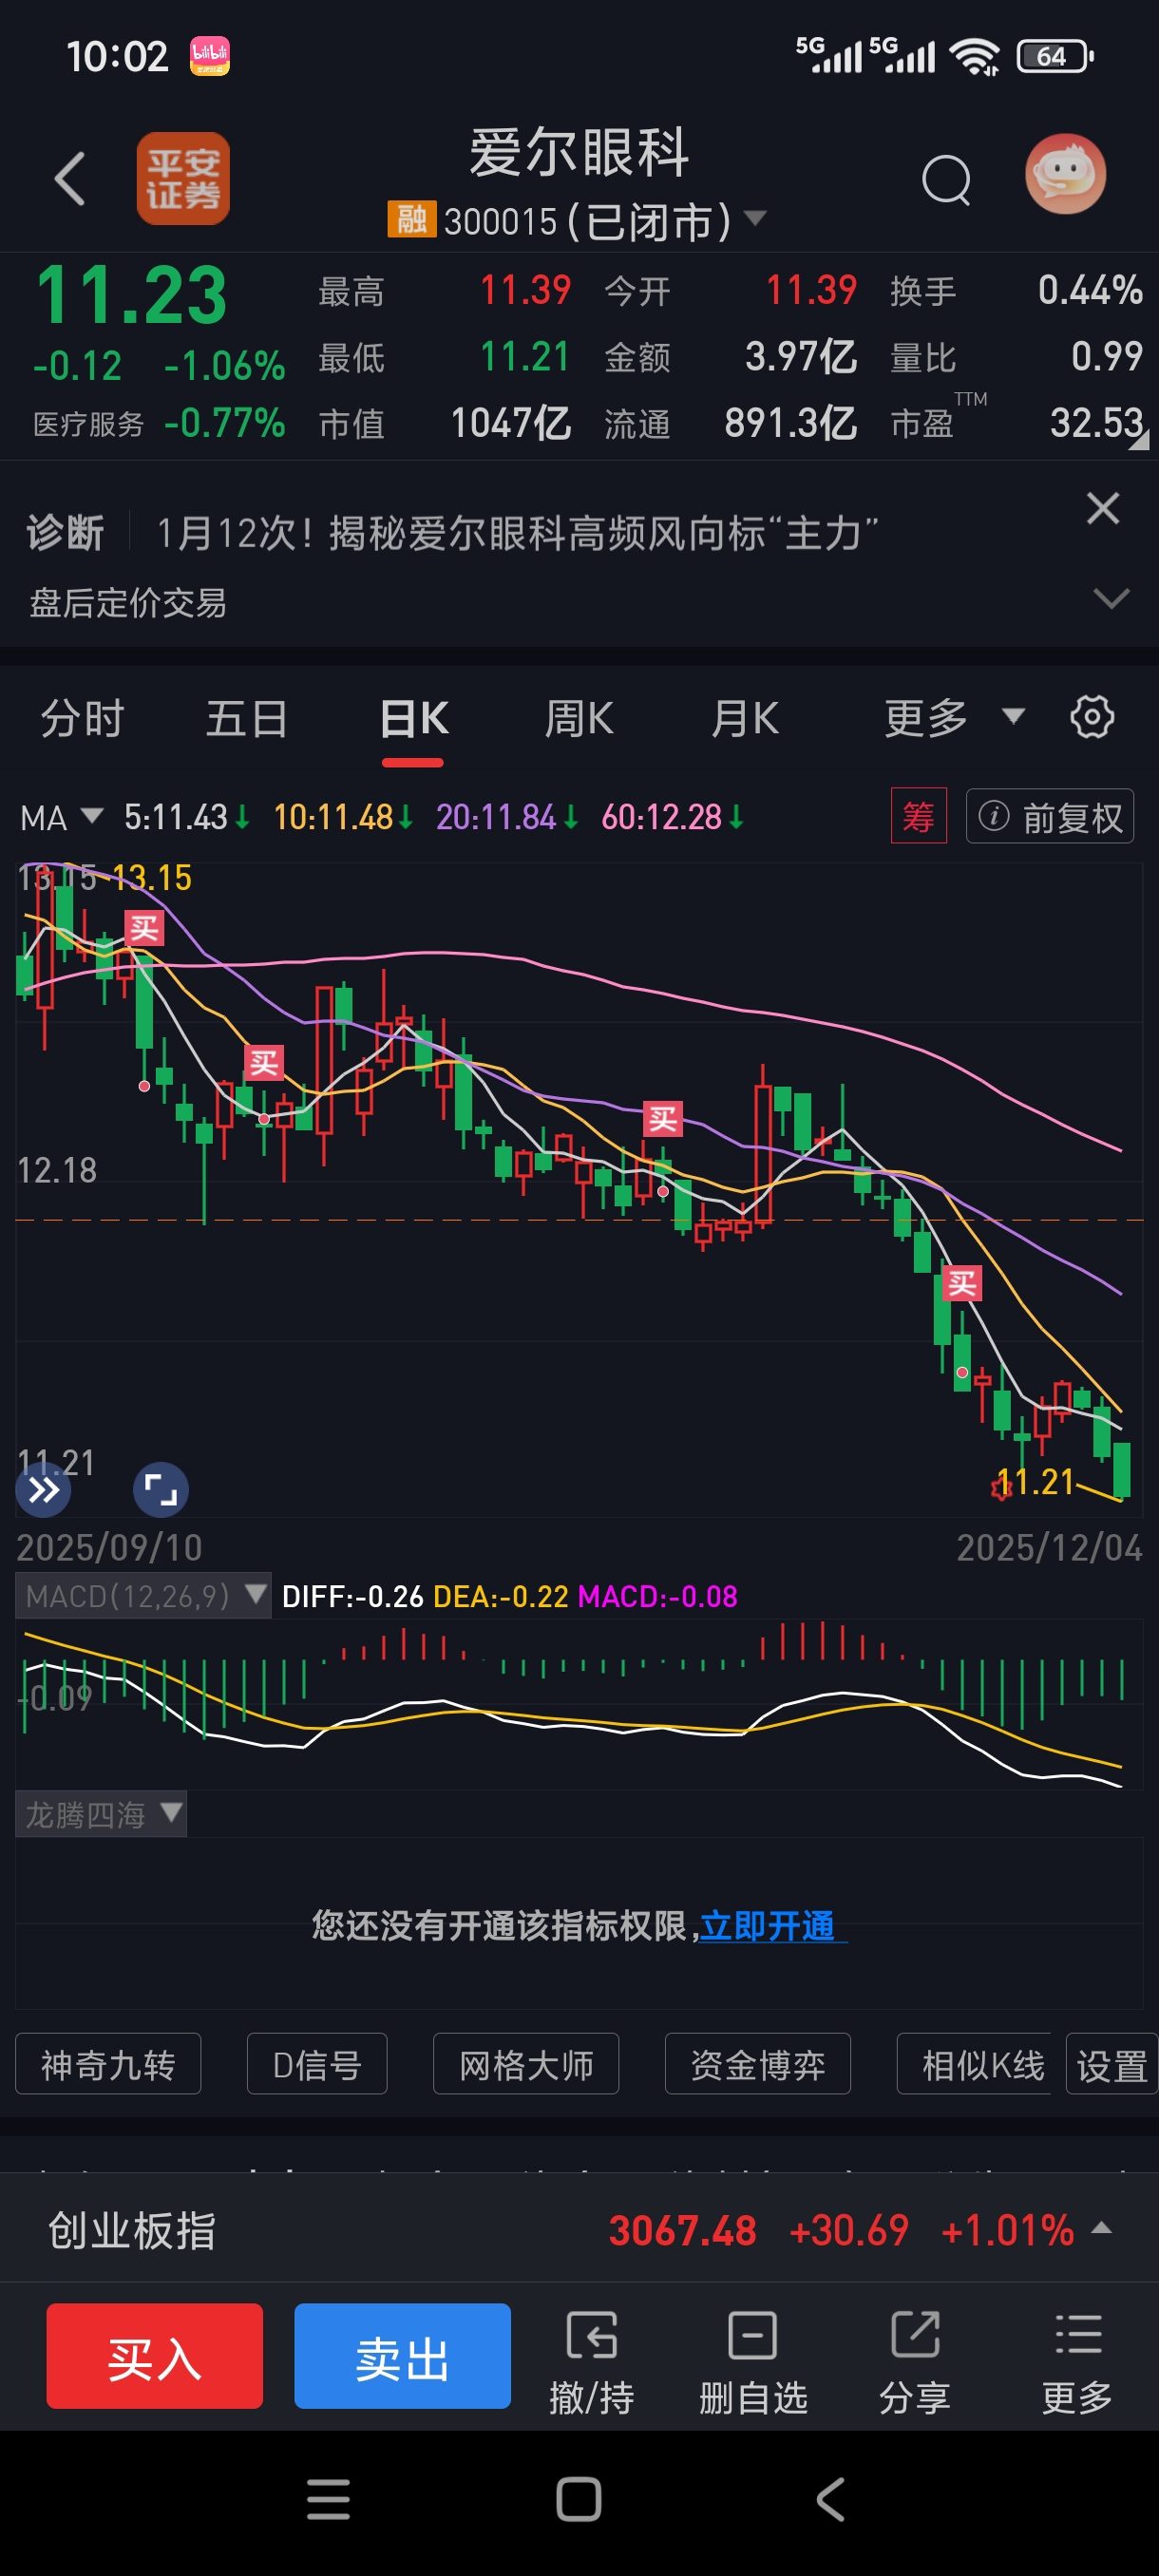
Task: Select the 日K tab
Action: click(x=414, y=719)
